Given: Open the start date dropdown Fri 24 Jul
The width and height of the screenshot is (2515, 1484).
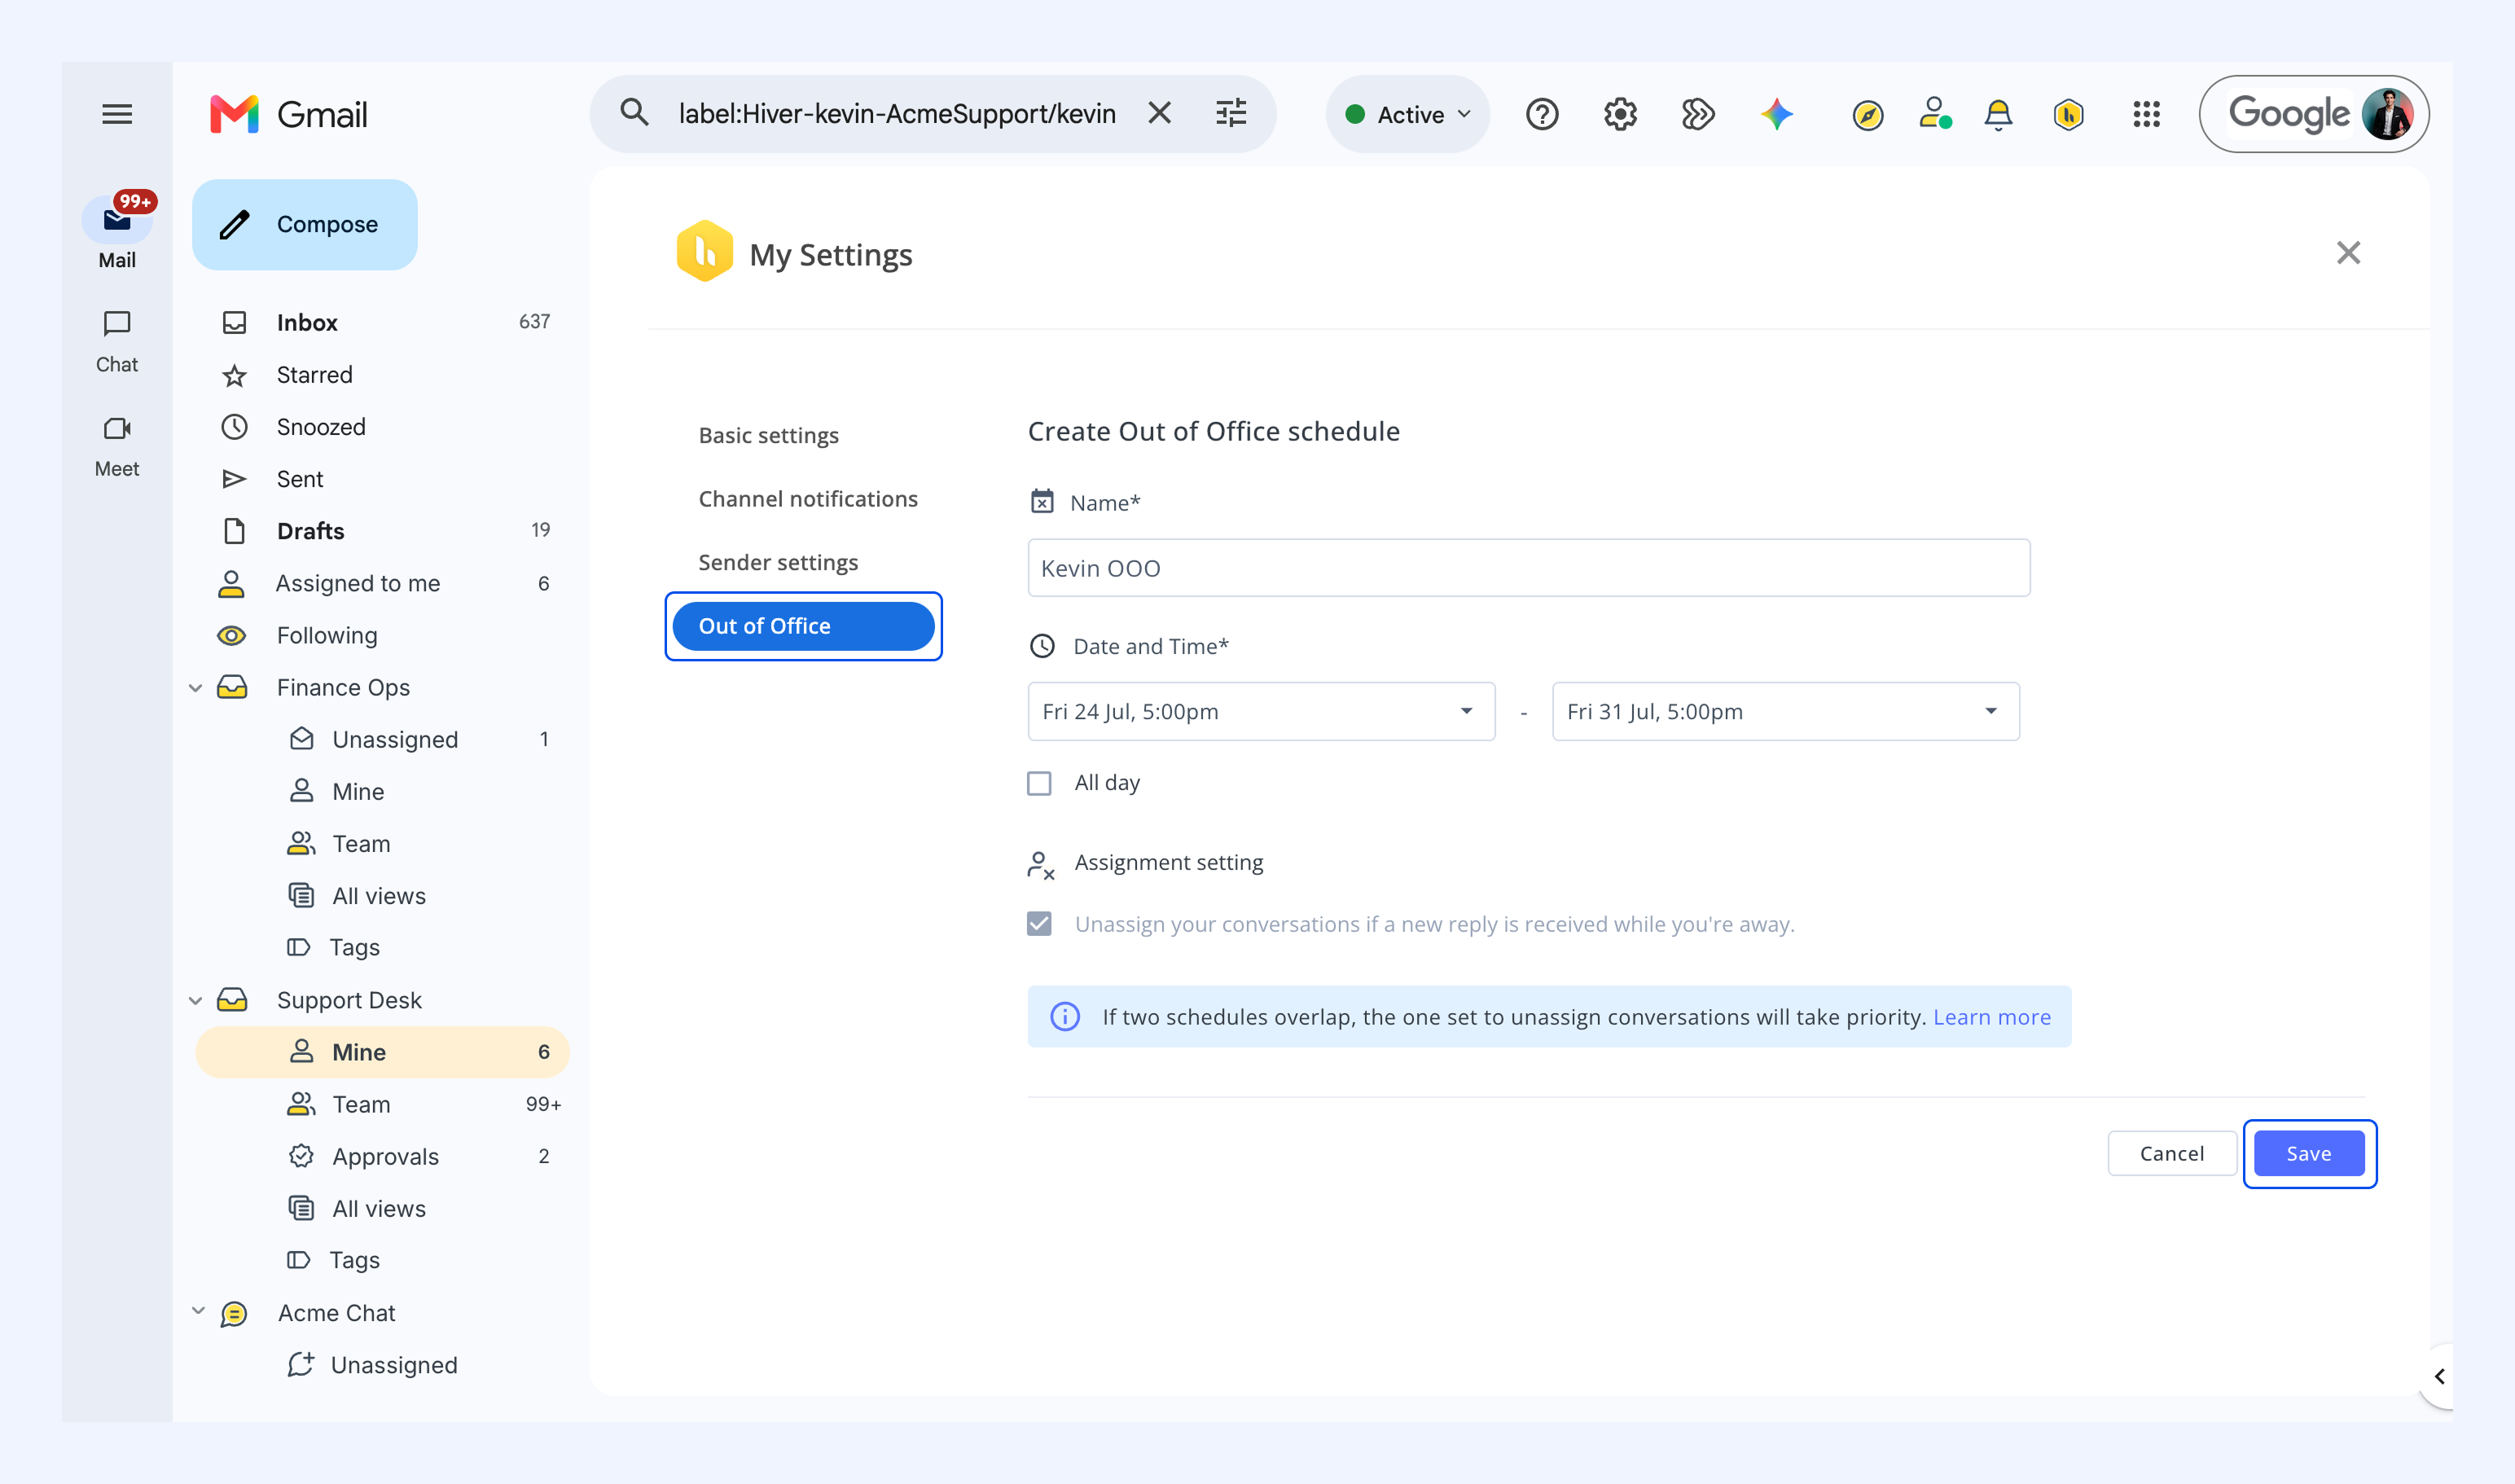Looking at the screenshot, I should [1261, 711].
